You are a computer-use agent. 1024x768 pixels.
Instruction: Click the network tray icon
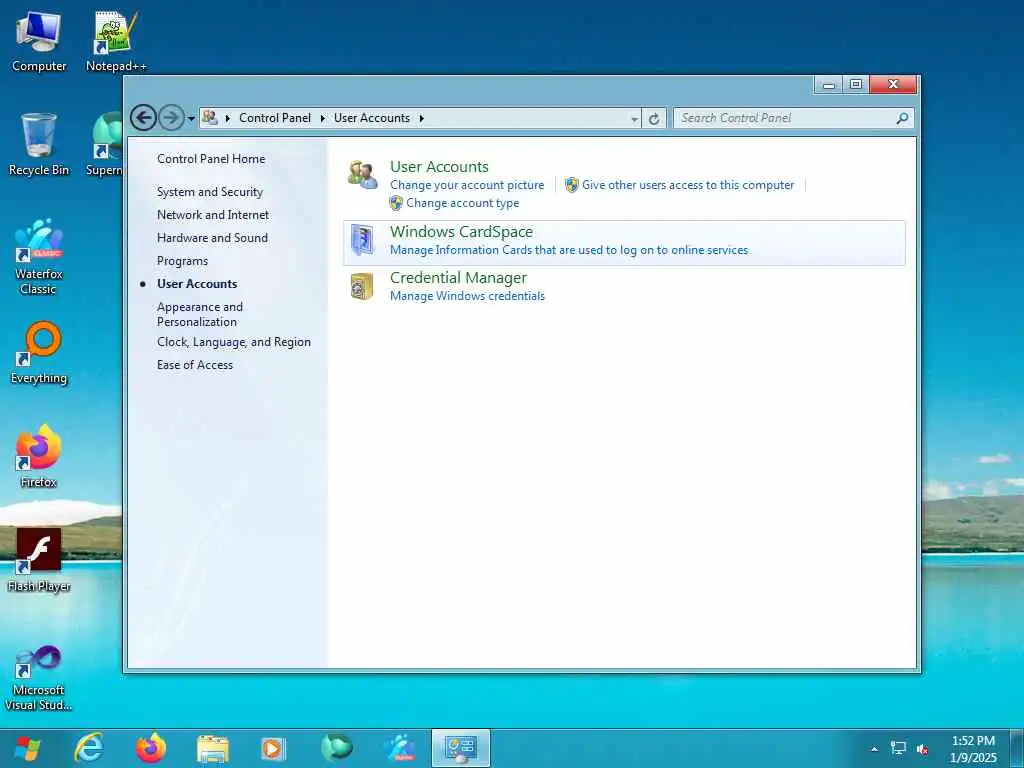tap(899, 749)
